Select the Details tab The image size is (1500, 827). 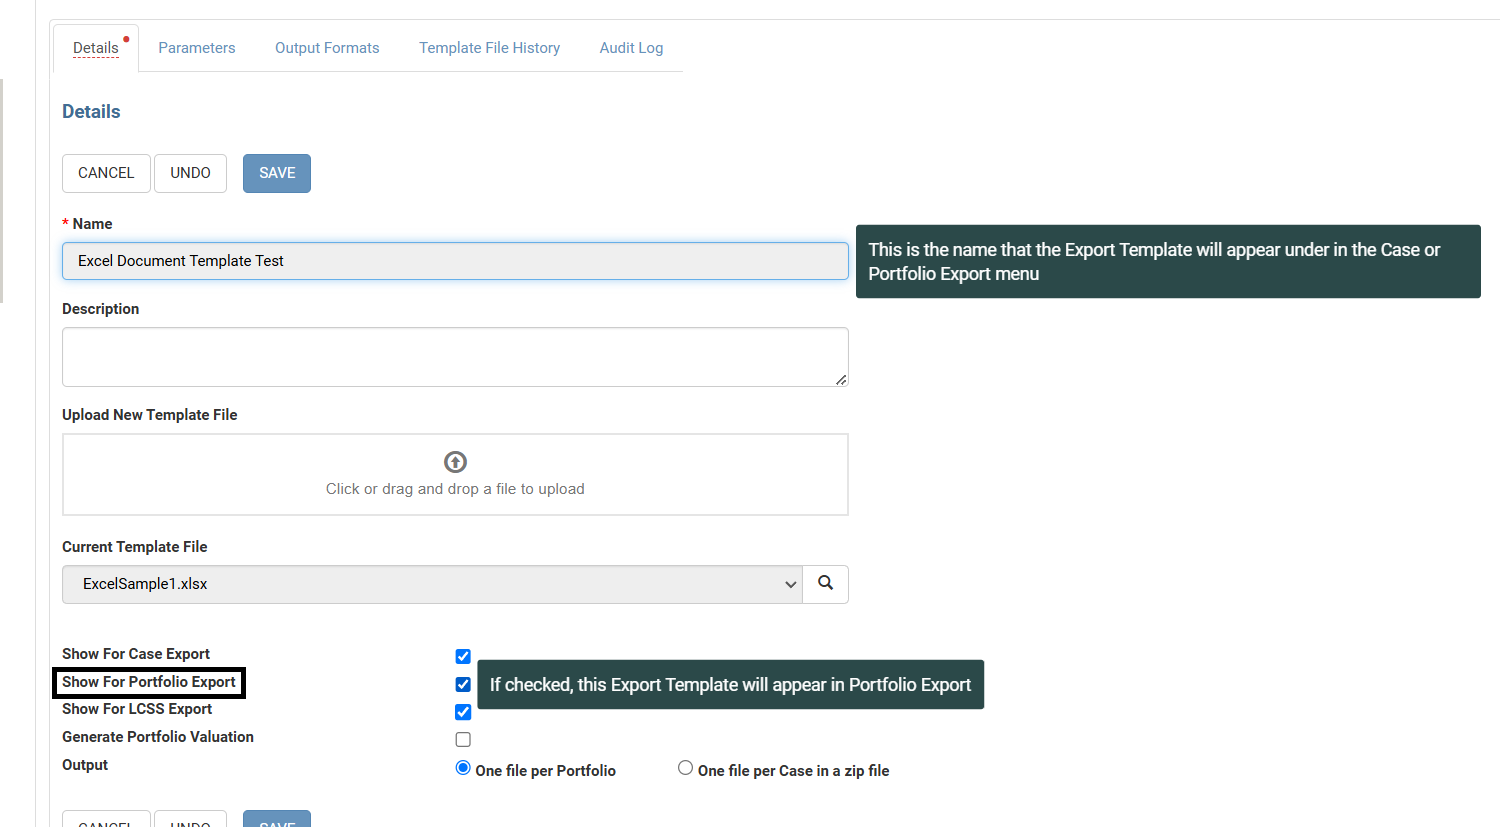tap(96, 48)
